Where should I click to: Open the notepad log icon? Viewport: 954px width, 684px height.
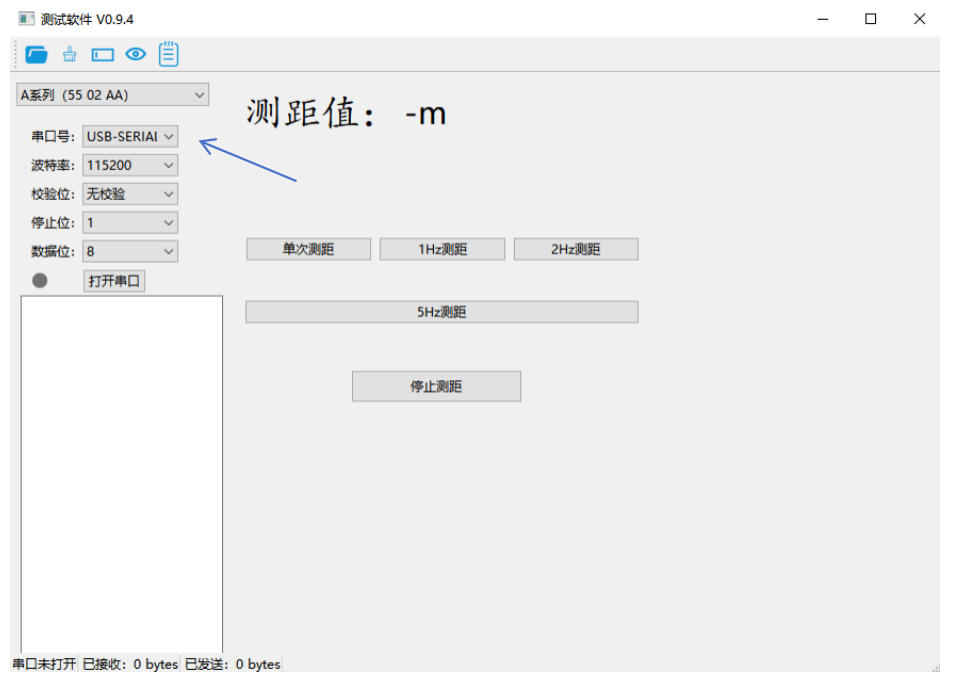coord(169,54)
